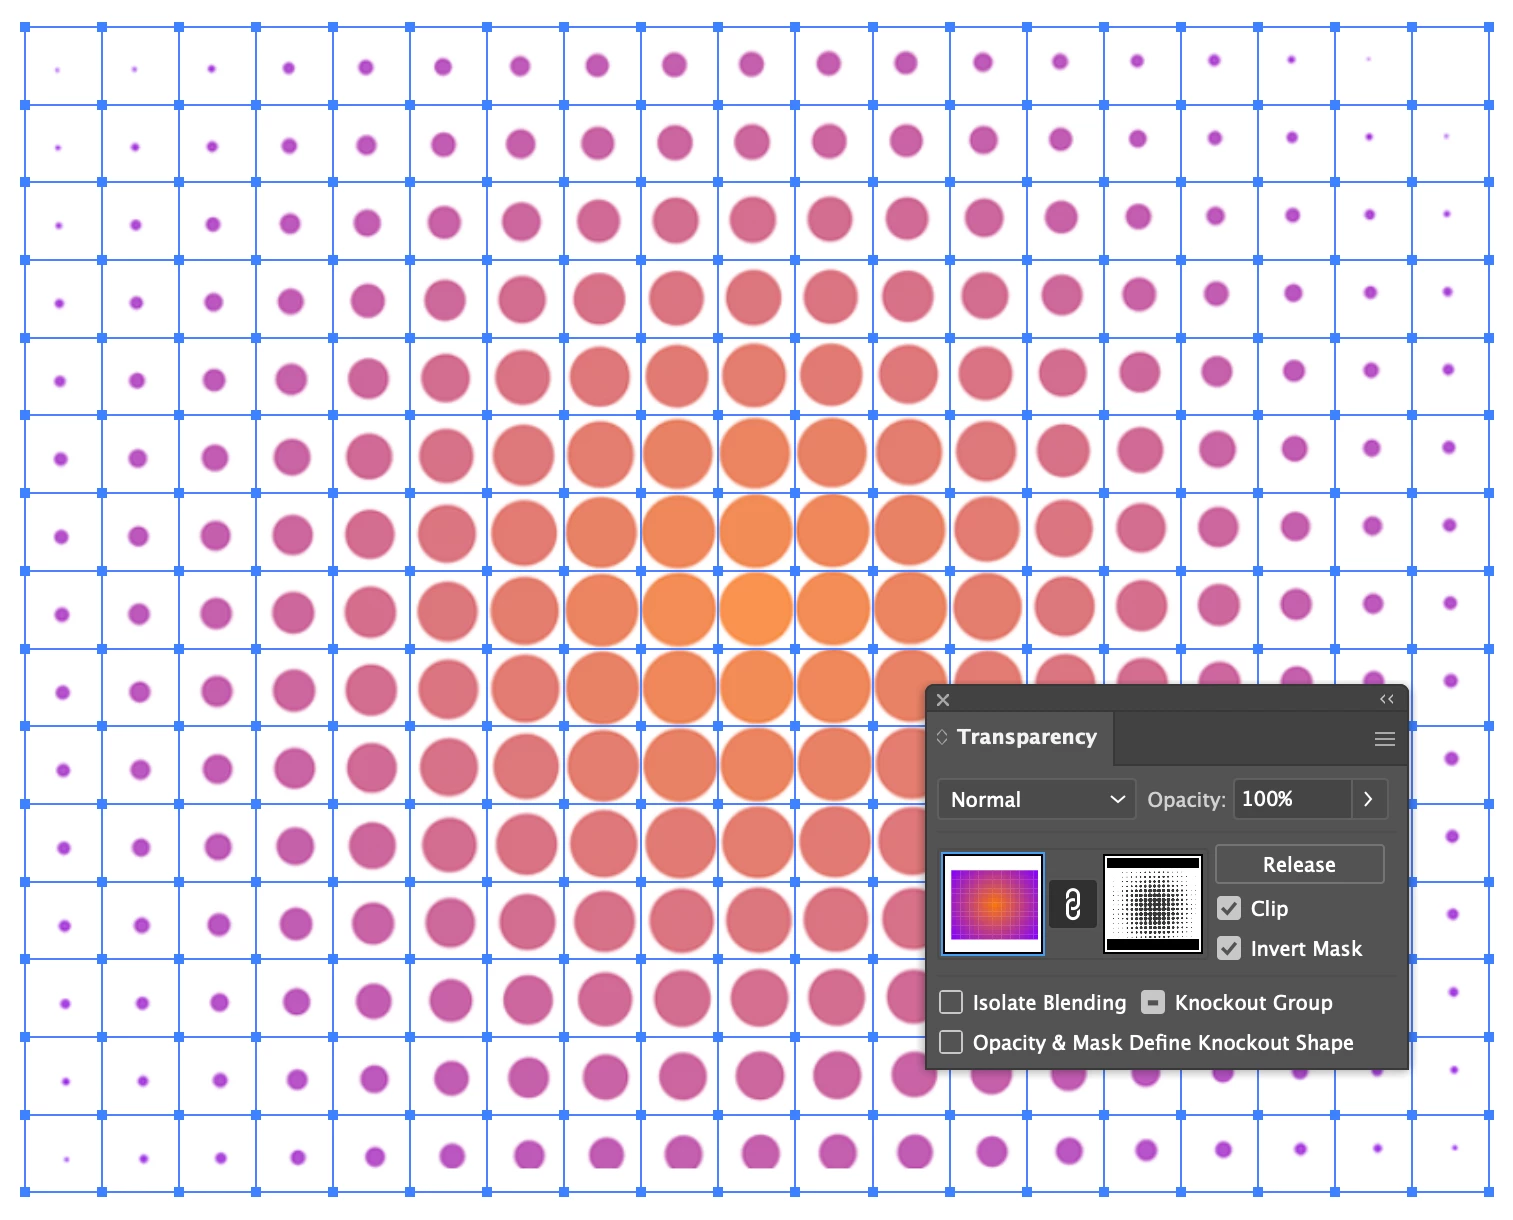Expand the Opacity slider arrow
Screen dimensions: 1513x1220
click(x=1369, y=799)
